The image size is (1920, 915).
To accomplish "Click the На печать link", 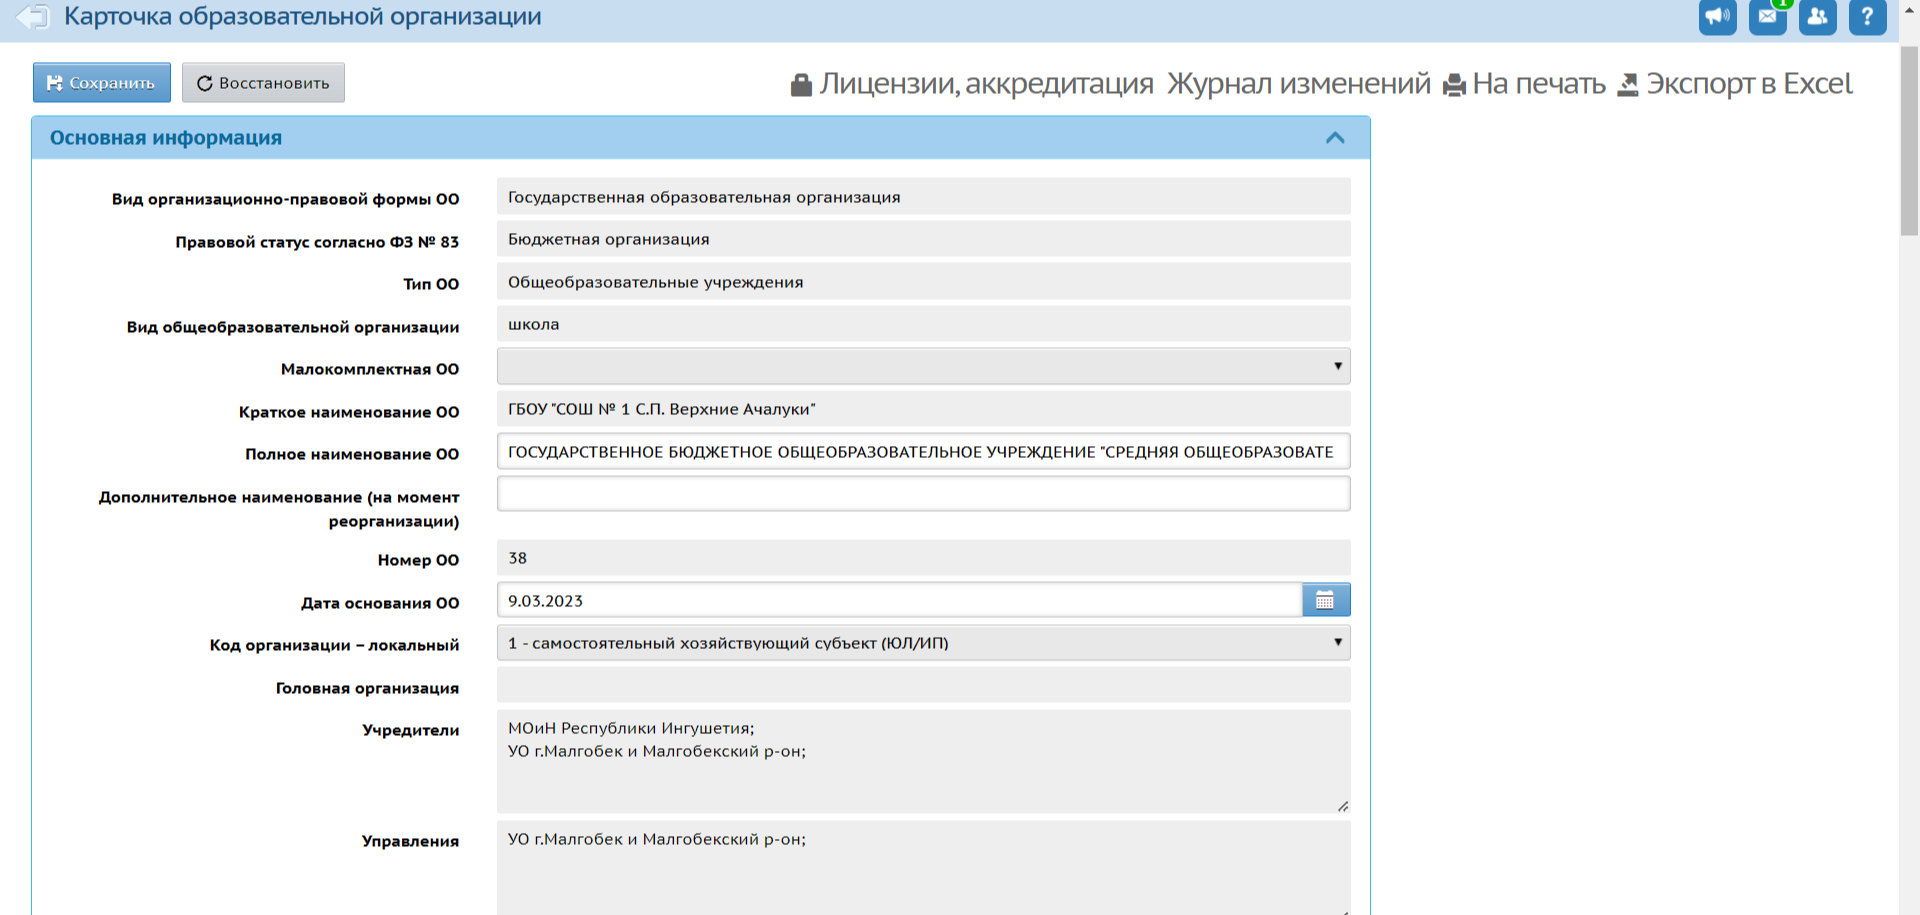I will (x=1524, y=84).
